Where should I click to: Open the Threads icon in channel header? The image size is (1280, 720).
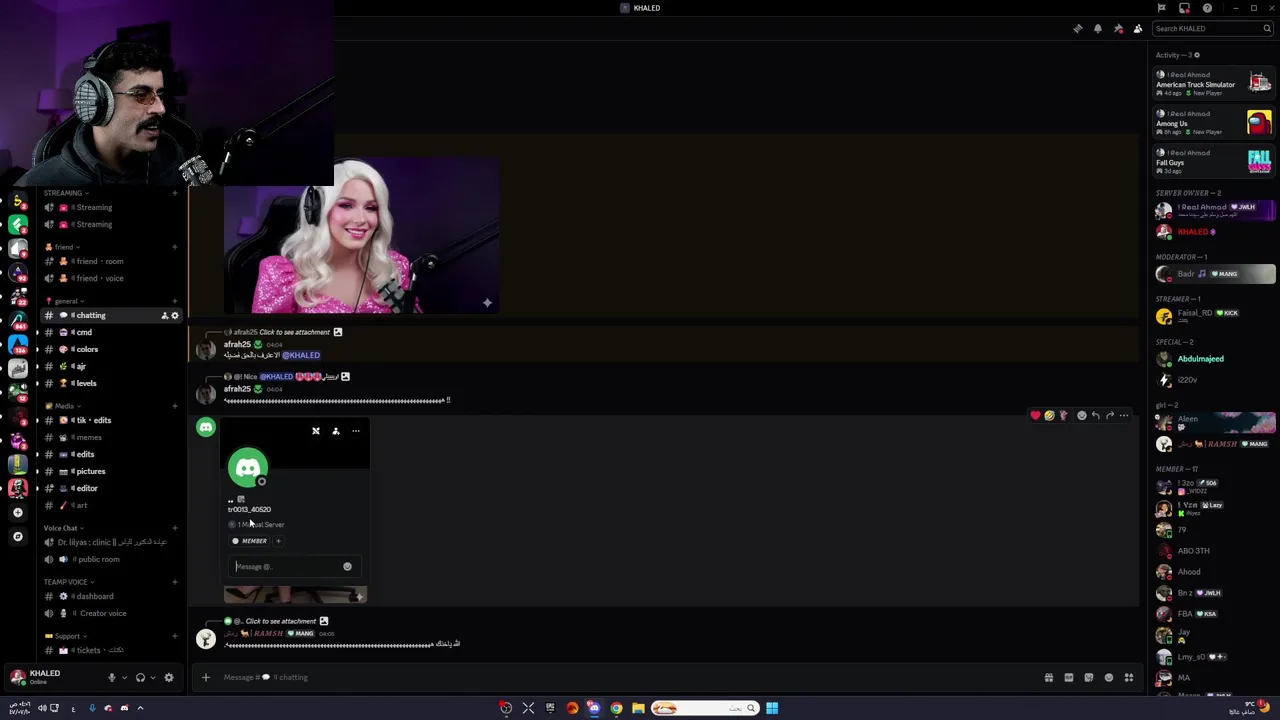tap(1078, 28)
